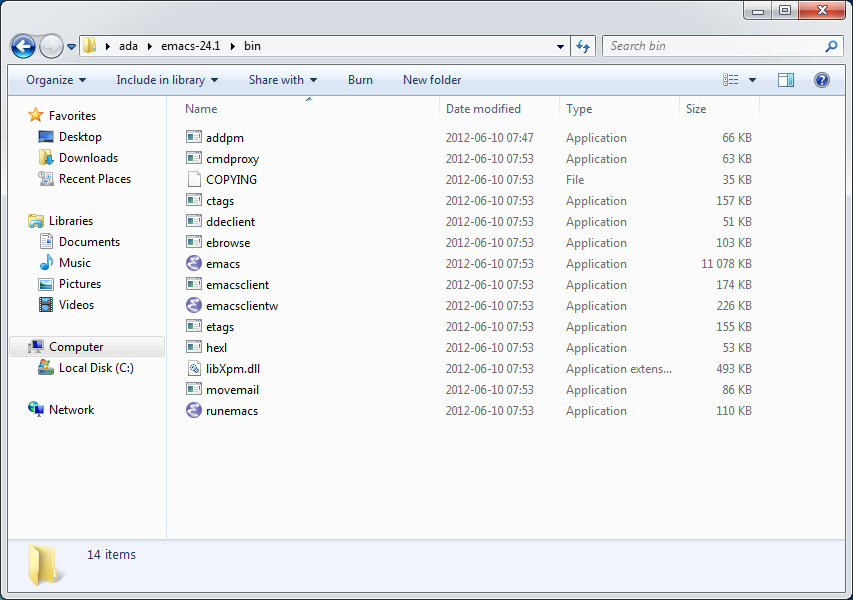The height and width of the screenshot is (600, 853).
Task: Select the libXpm.dll file icon
Action: (194, 368)
